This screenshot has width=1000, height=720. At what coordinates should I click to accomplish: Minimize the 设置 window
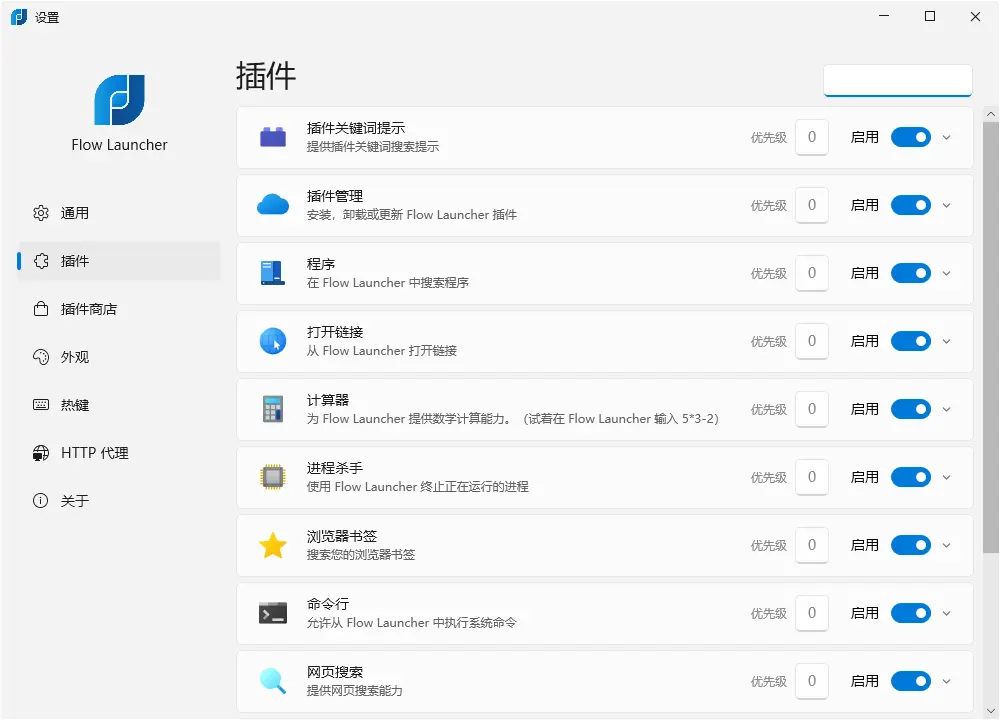tap(884, 17)
